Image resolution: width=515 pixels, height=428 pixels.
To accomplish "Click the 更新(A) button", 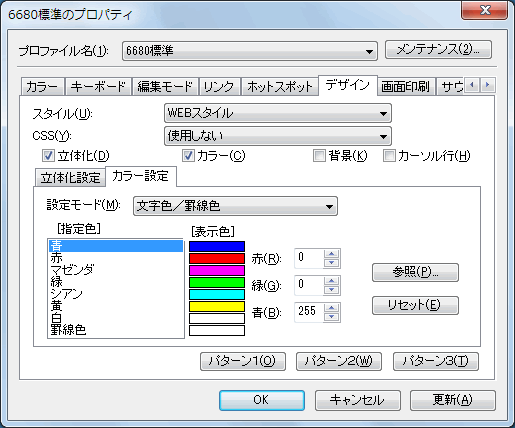I will 453,400.
